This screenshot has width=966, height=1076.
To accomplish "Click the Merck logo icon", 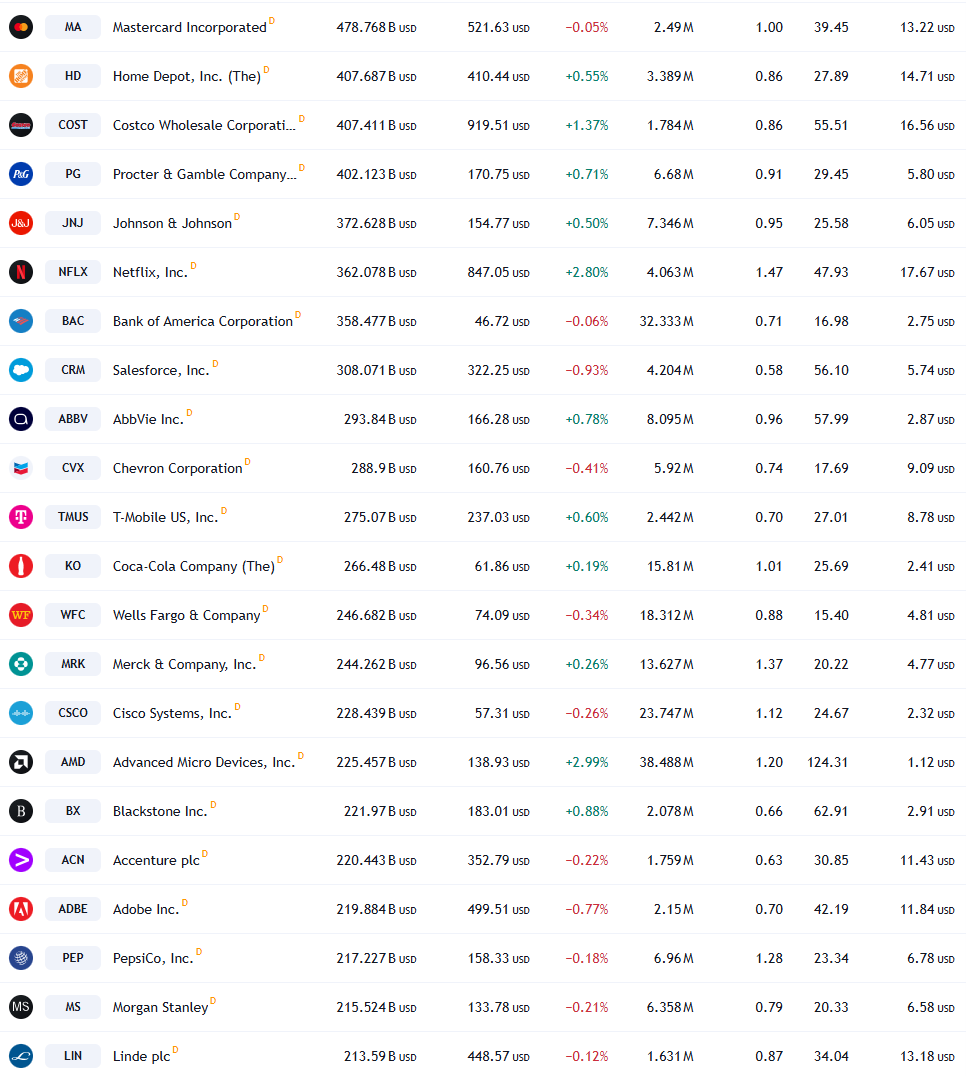I will point(21,664).
